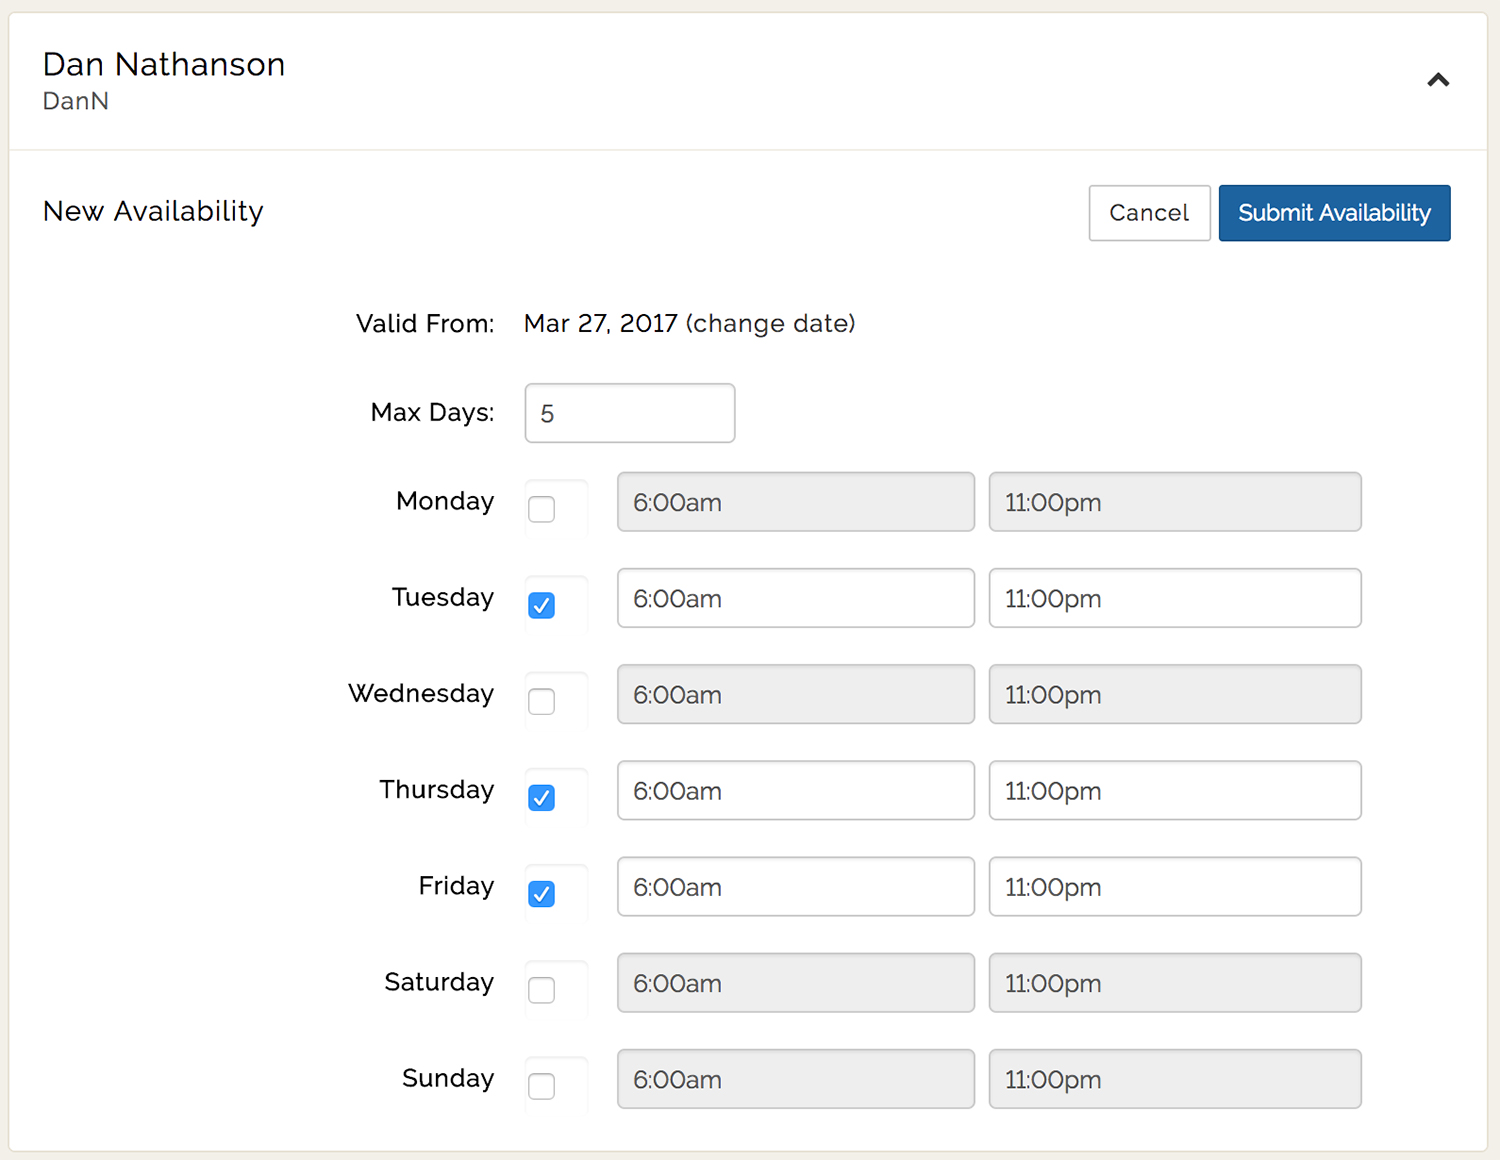The width and height of the screenshot is (1500, 1160).
Task: Open Wednesday start time field
Action: pyautogui.click(x=796, y=694)
